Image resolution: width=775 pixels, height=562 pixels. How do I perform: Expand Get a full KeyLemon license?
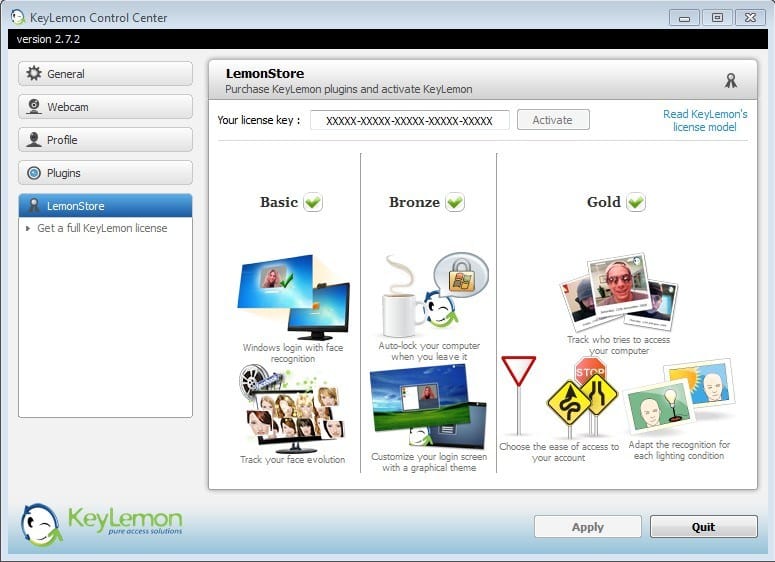(x=28, y=228)
